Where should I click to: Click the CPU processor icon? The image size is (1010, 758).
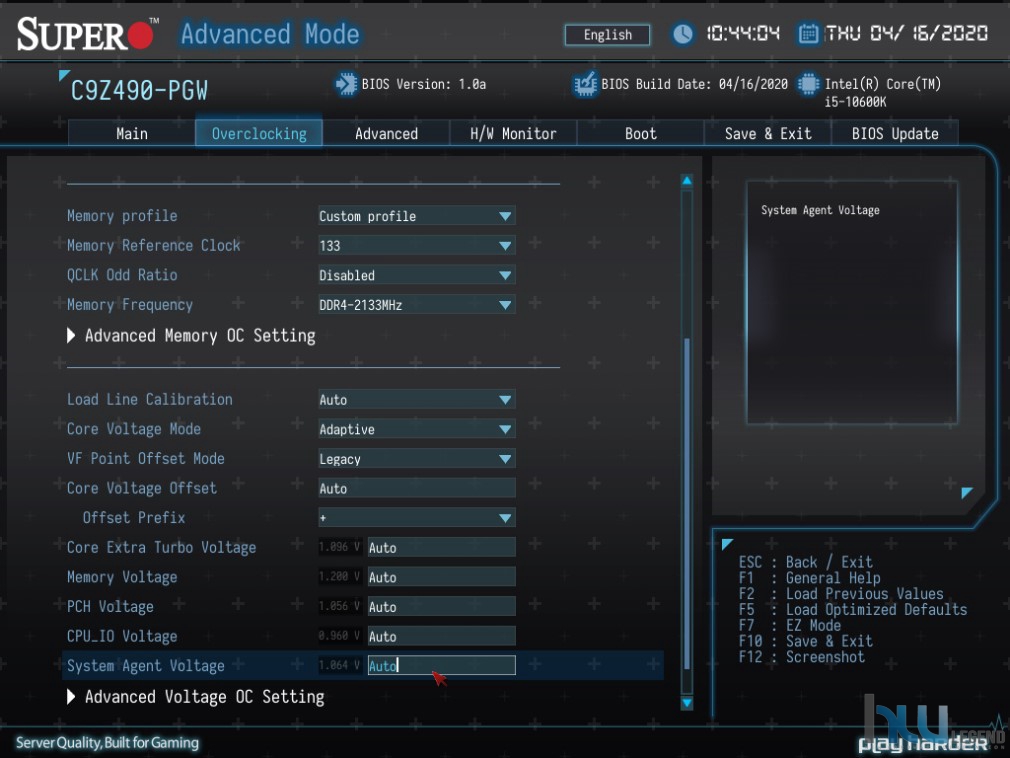point(808,84)
